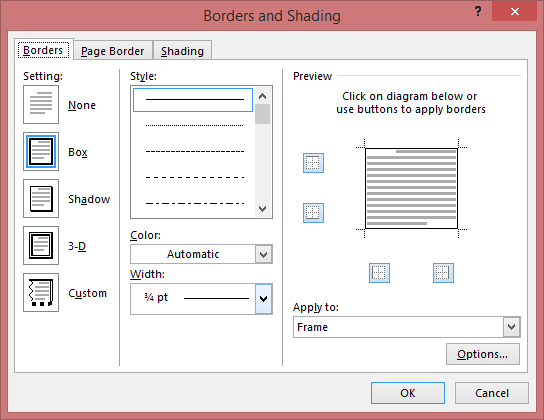Click the help question mark icon
The width and height of the screenshot is (544, 420).
pos(478,12)
